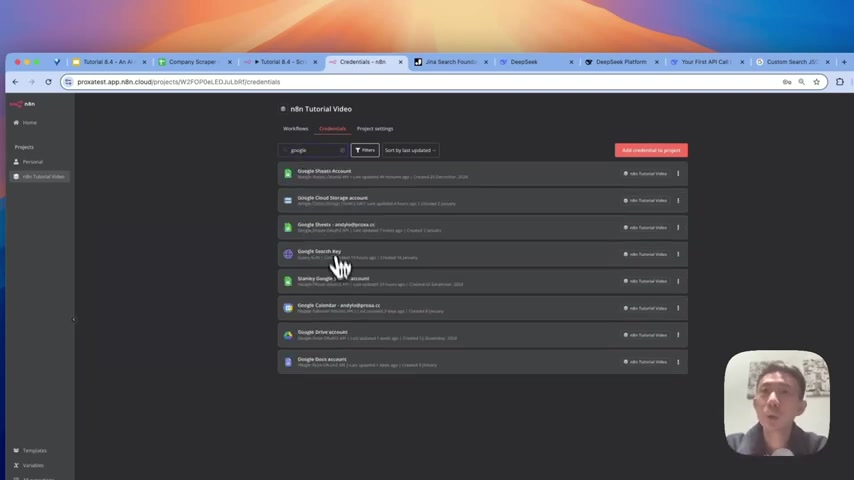Click n8n Tutorial Video badge on Google Sheets Account

pyautogui.click(x=645, y=174)
